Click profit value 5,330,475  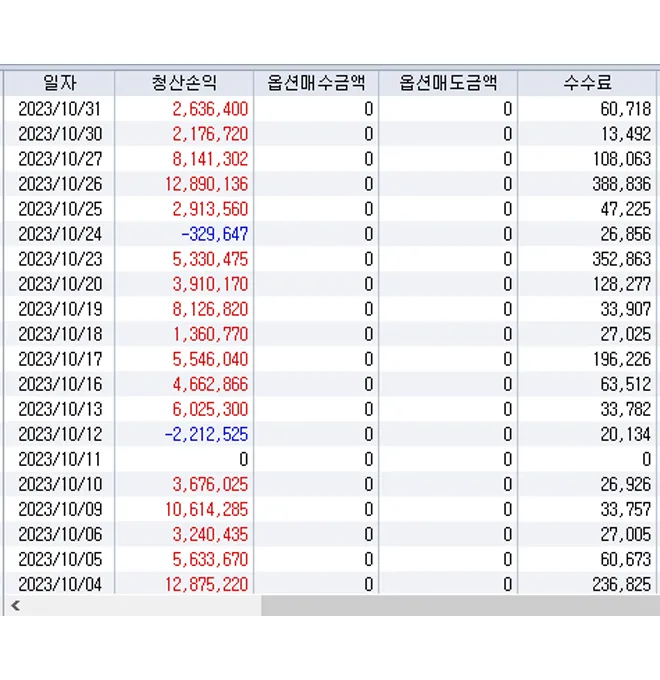pos(210,259)
